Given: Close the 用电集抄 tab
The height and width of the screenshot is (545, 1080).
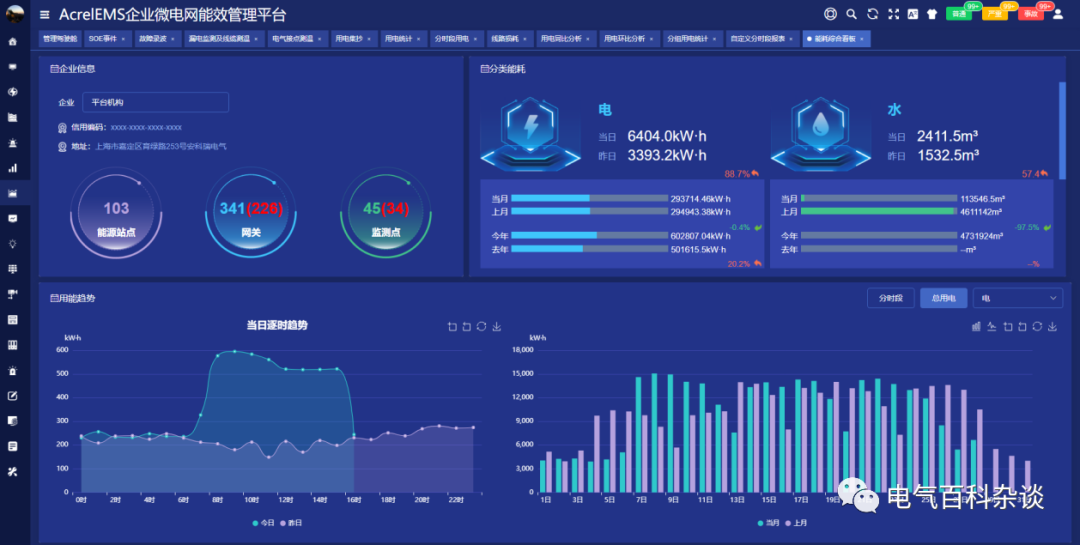Looking at the screenshot, I should coord(370,39).
